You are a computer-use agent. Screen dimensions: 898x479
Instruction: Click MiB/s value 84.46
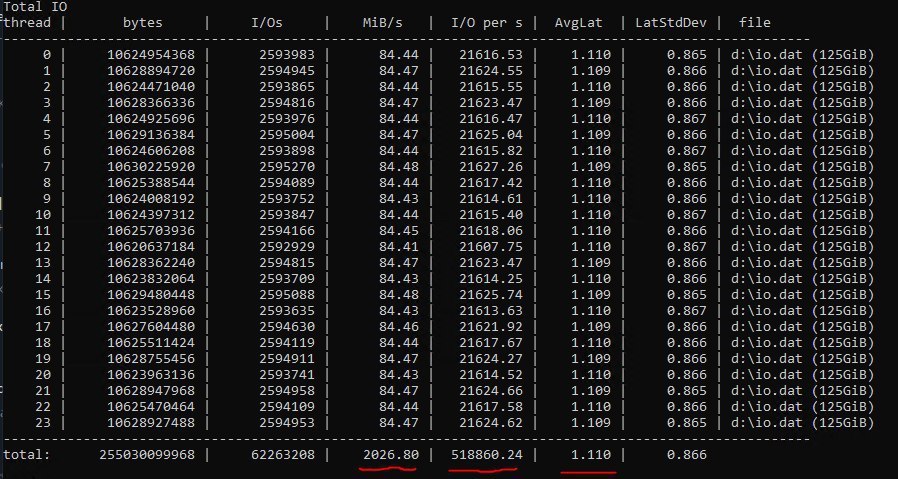(399, 327)
